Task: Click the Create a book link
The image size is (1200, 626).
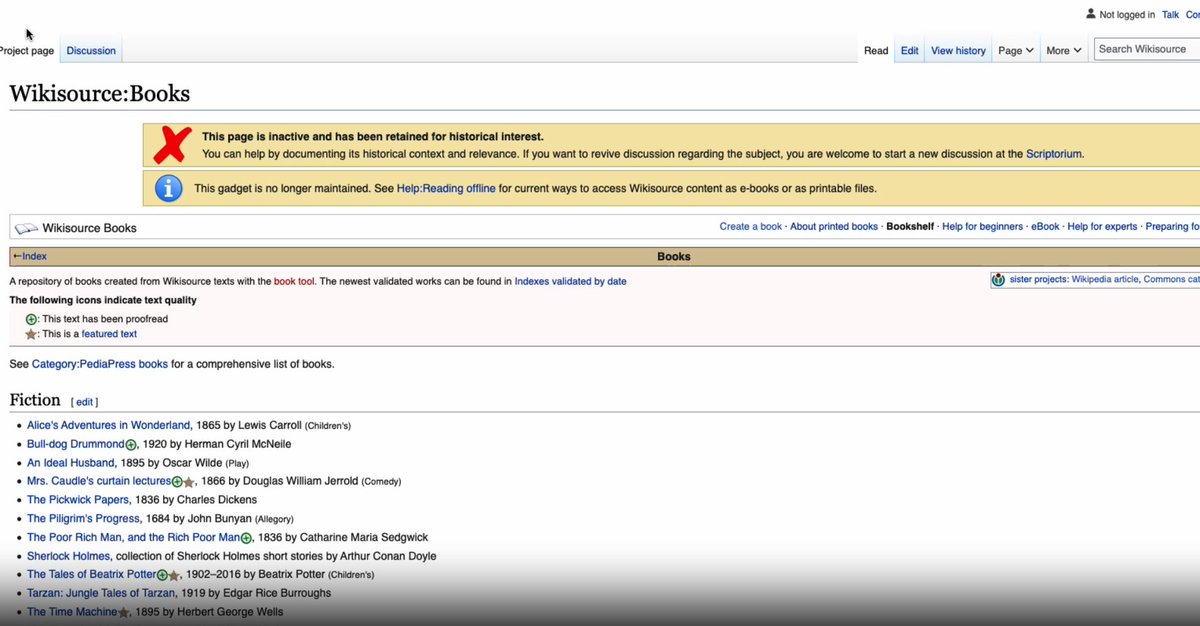Action: click(751, 227)
